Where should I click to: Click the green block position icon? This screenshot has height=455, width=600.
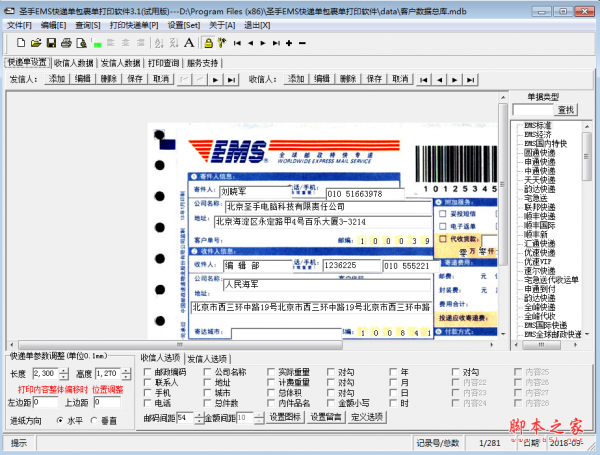point(96,43)
